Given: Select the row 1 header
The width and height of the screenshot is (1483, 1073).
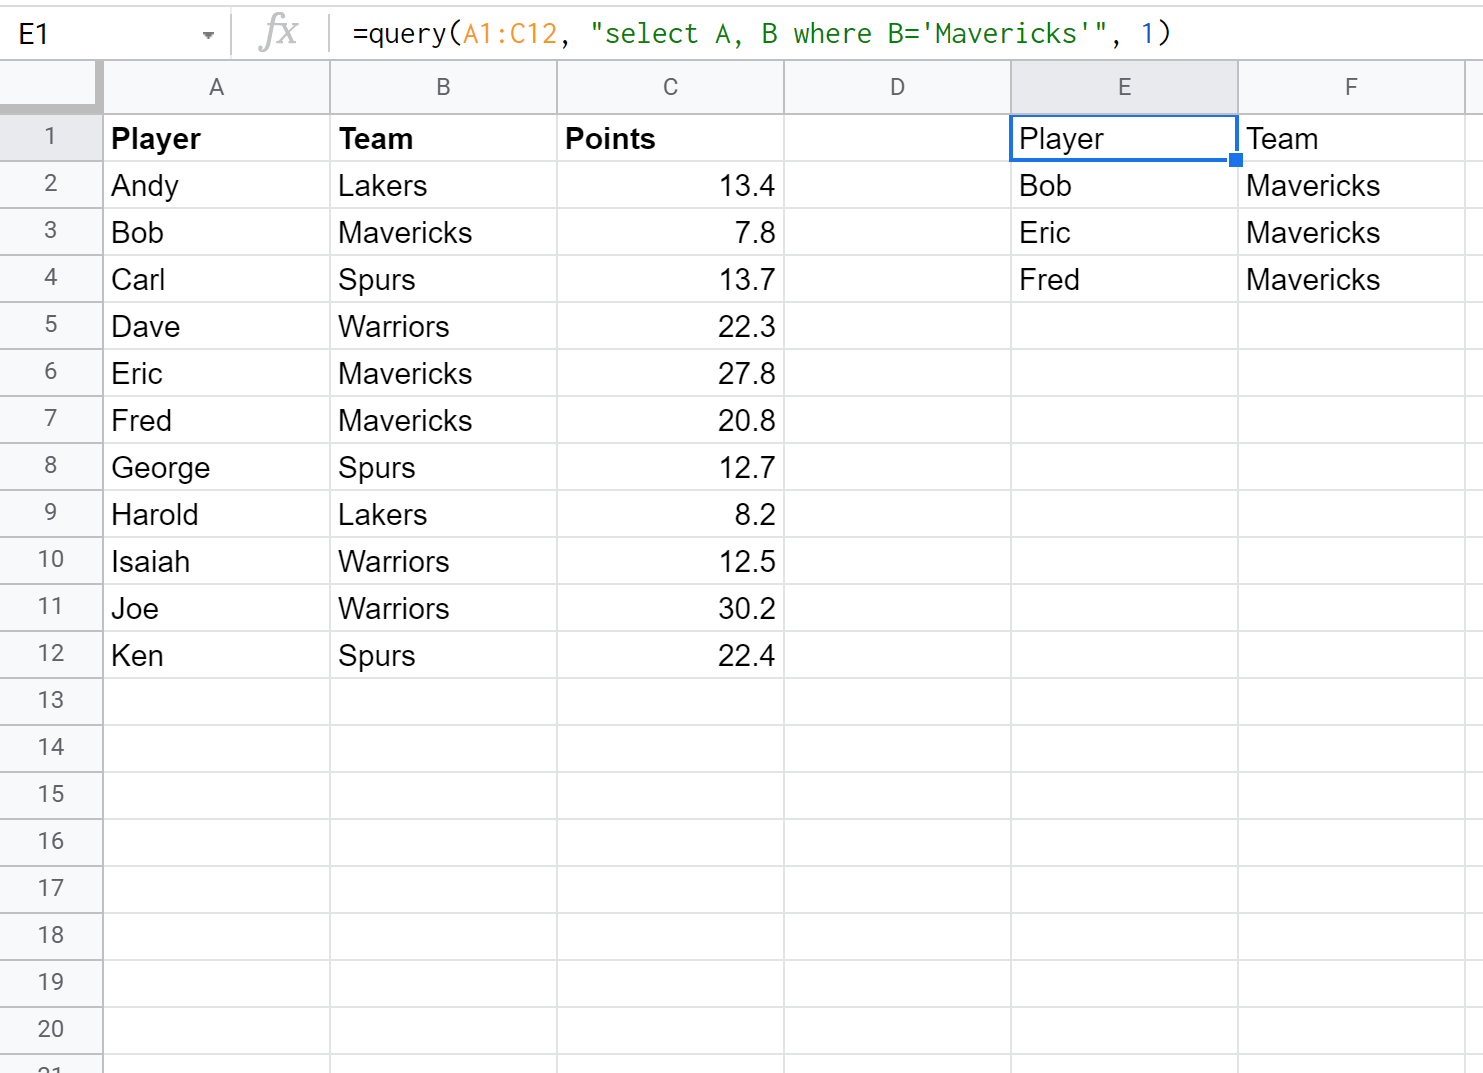Looking at the screenshot, I should [x=50, y=137].
